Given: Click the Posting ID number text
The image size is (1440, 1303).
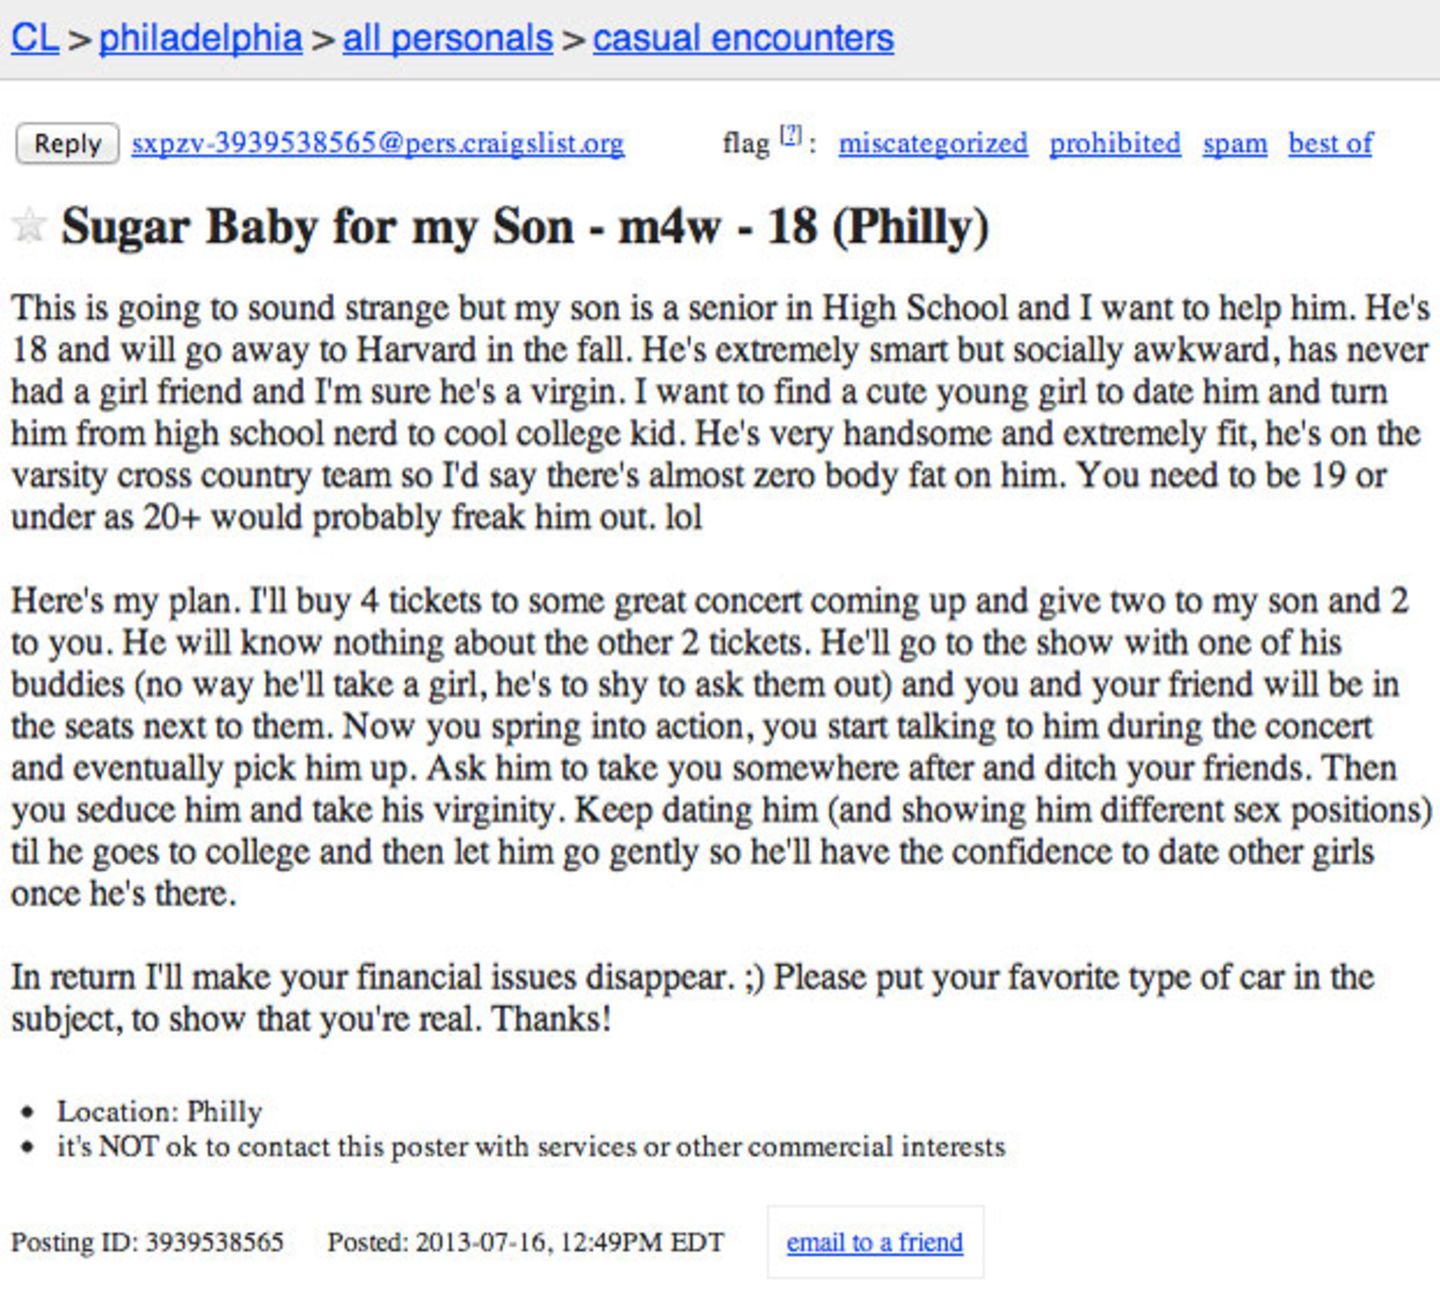Looking at the screenshot, I should coord(214,1242).
